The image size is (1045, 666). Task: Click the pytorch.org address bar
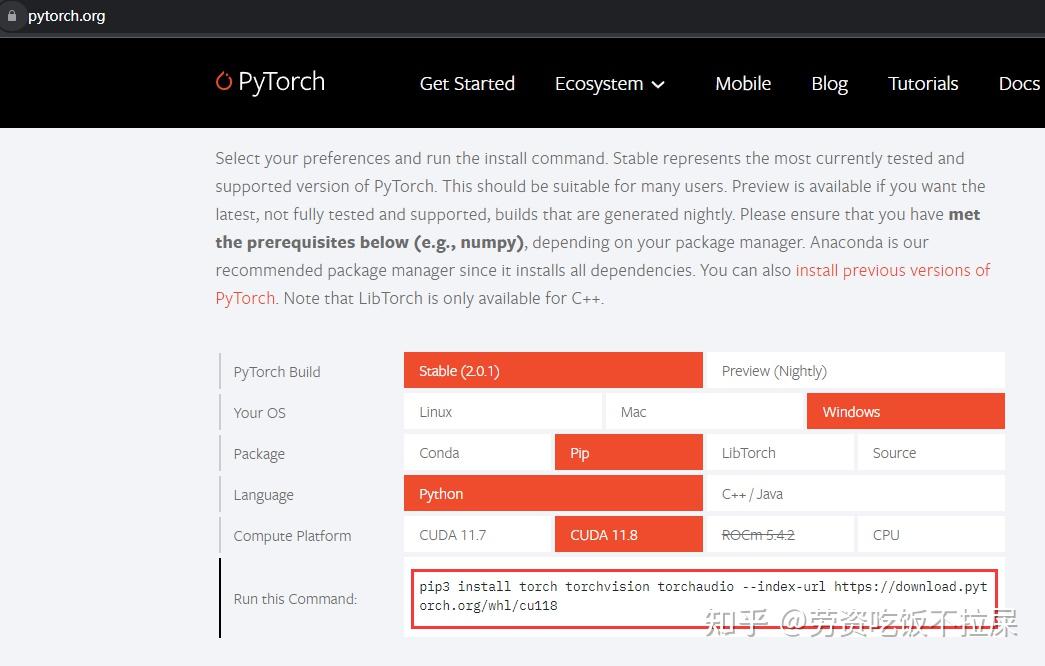tap(66, 16)
